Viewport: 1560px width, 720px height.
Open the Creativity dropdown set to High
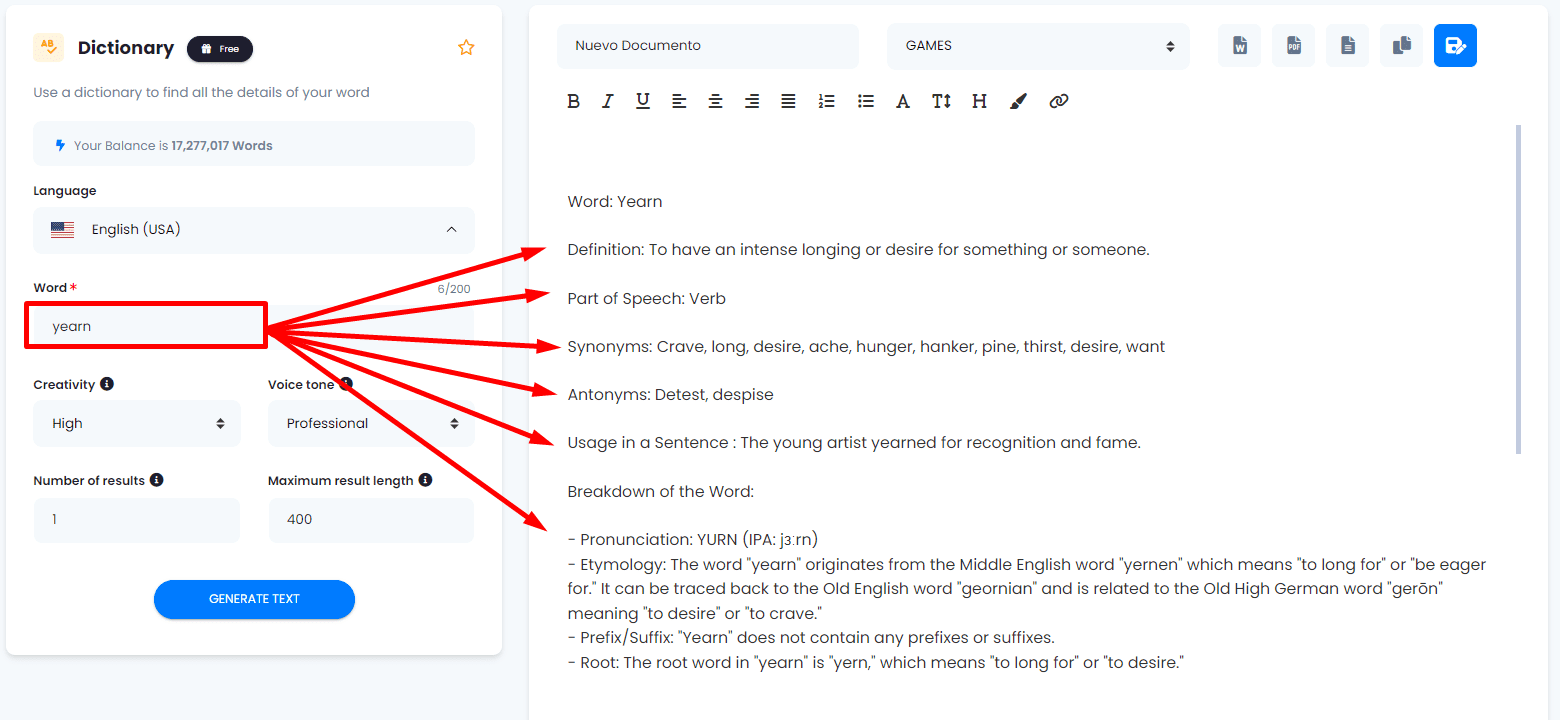(x=137, y=423)
